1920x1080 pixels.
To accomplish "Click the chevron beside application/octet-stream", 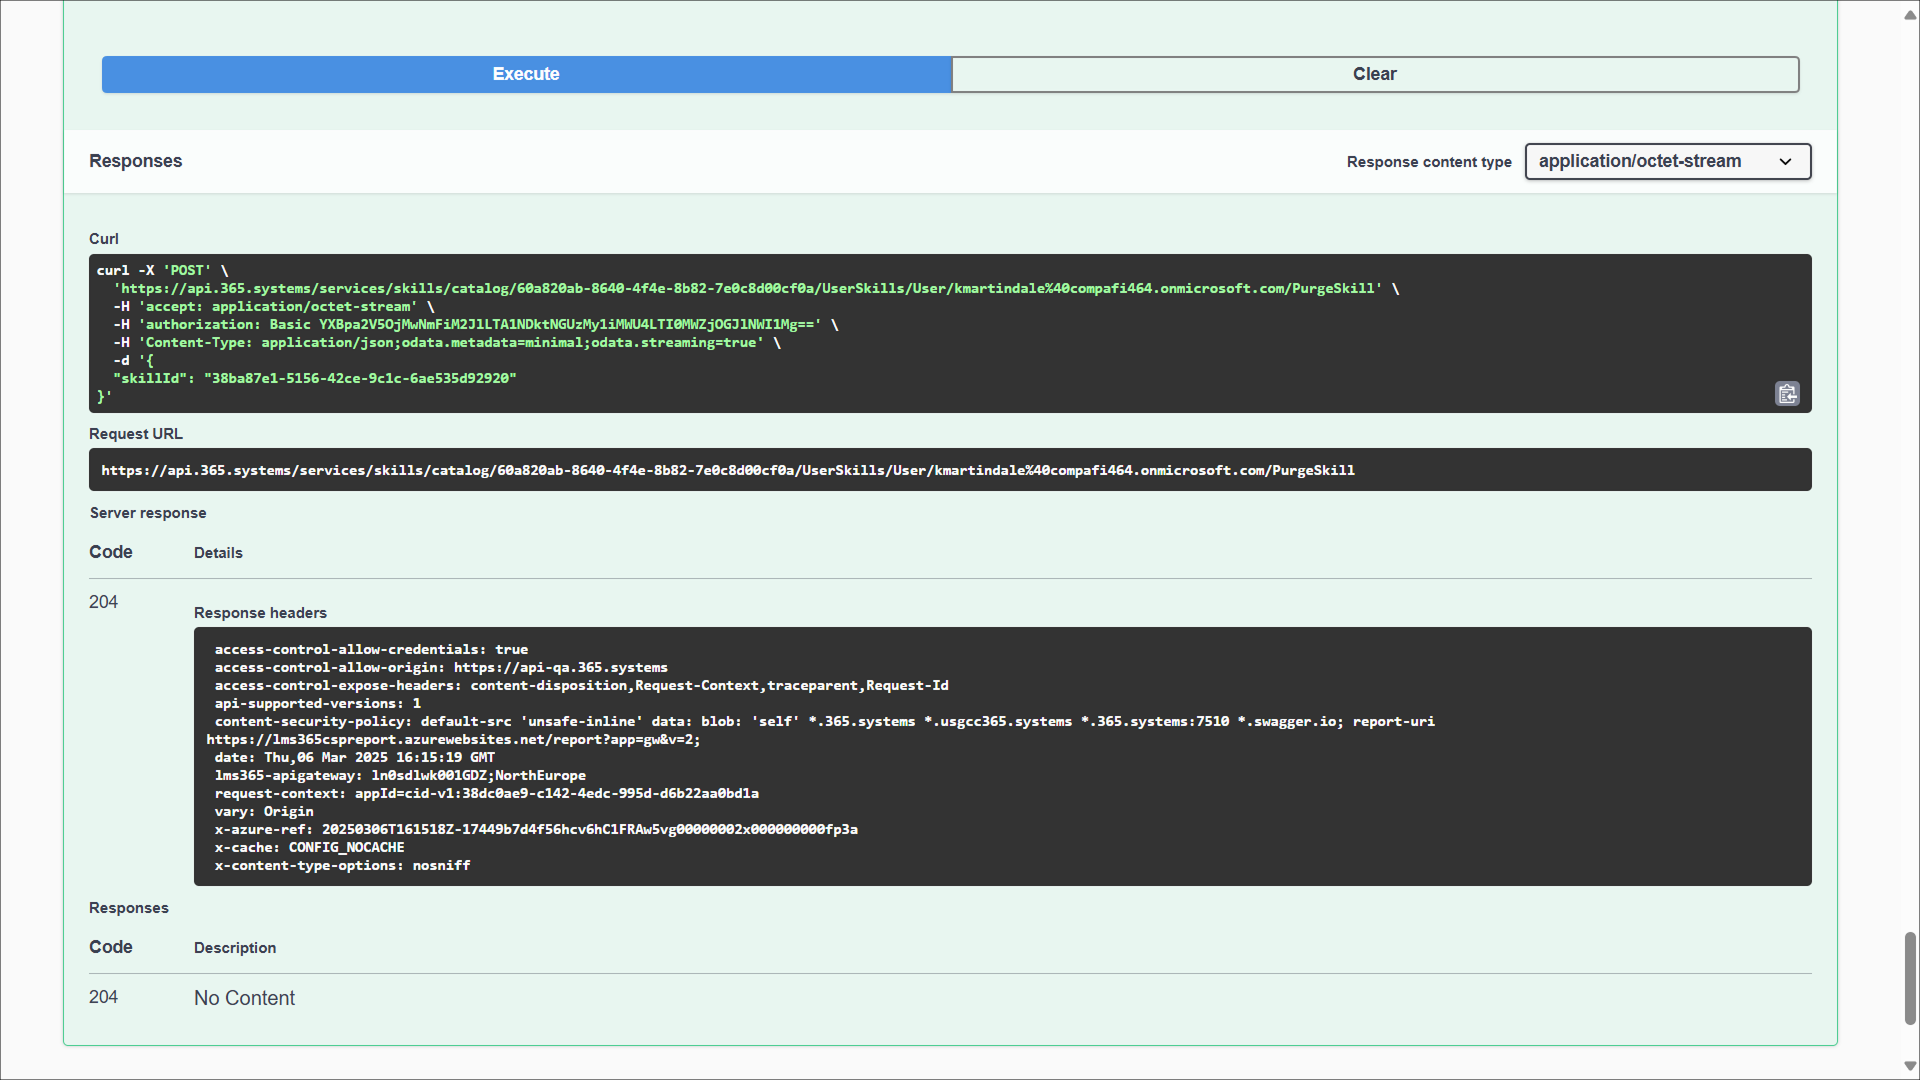I will (1786, 162).
